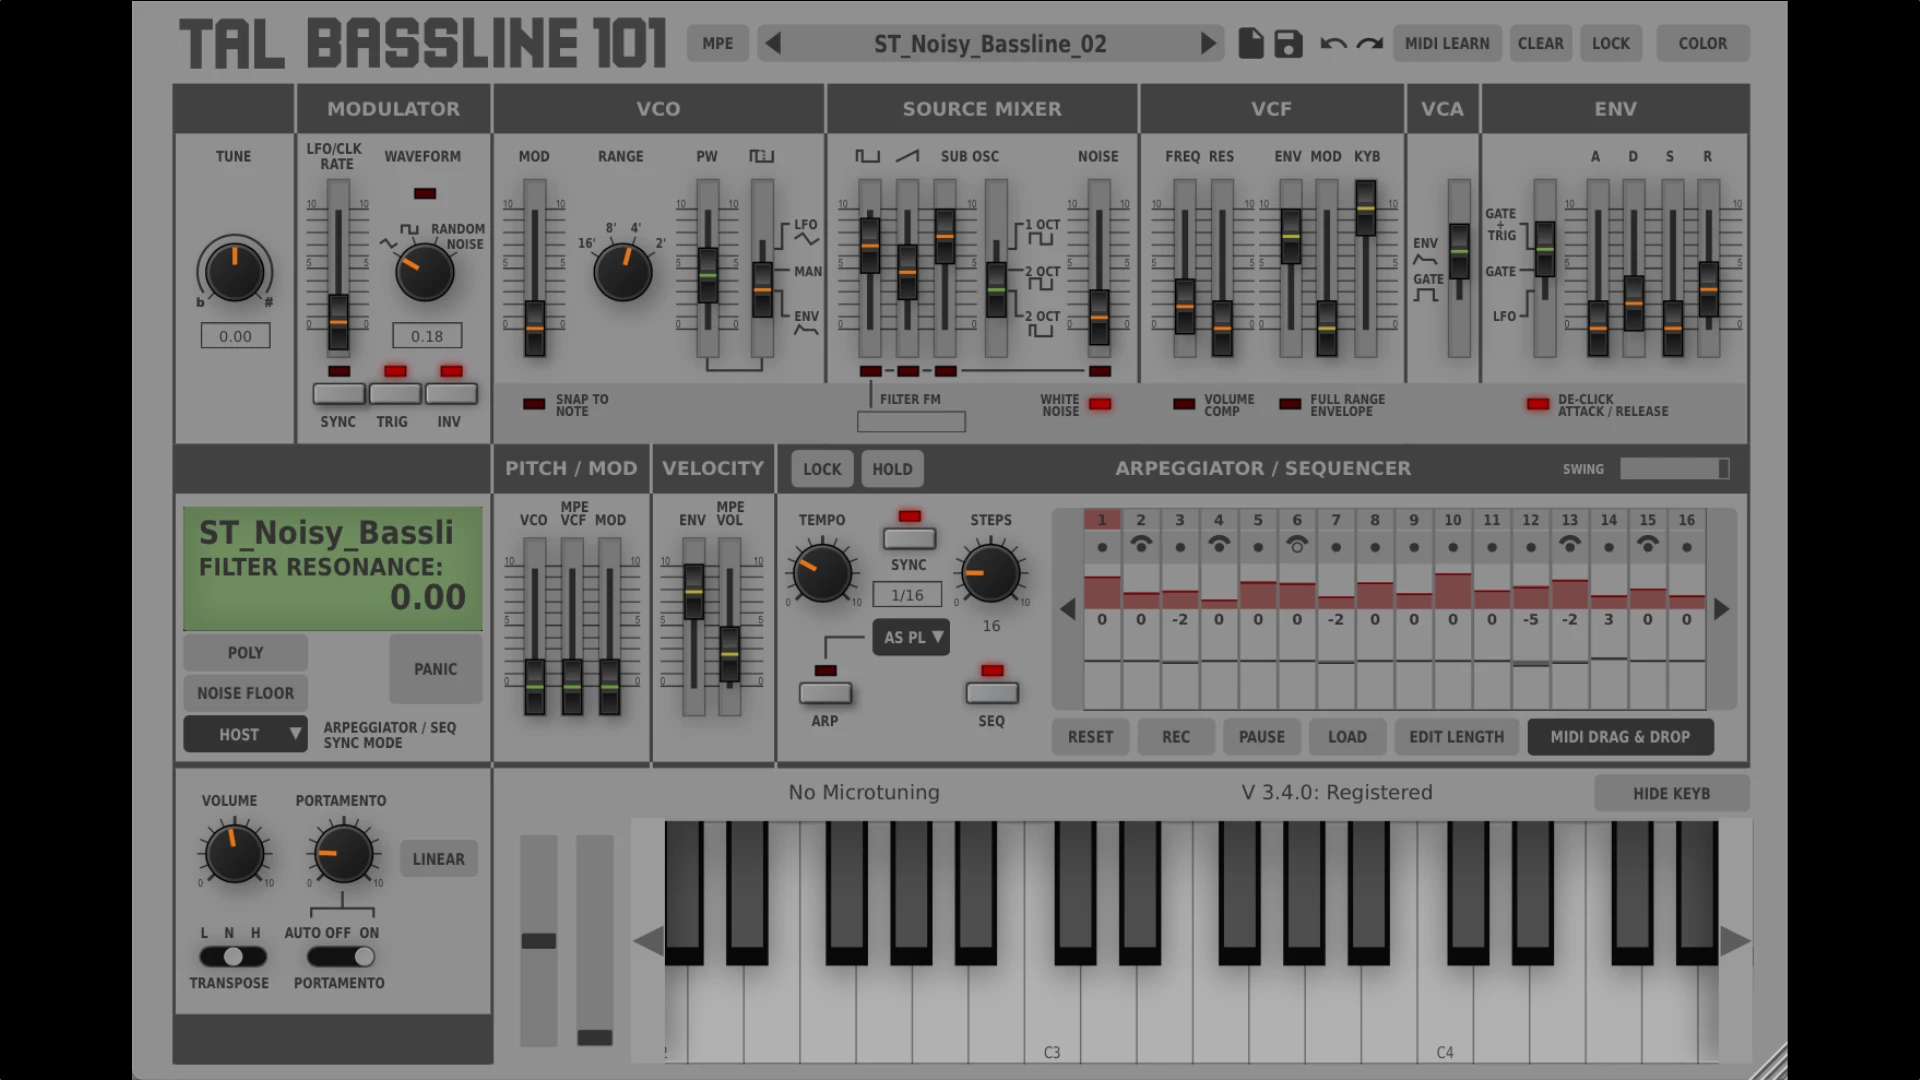Open preset name ST_Noisy_Bassline_02 menu
Screen dimensions: 1920x1080
(990, 44)
